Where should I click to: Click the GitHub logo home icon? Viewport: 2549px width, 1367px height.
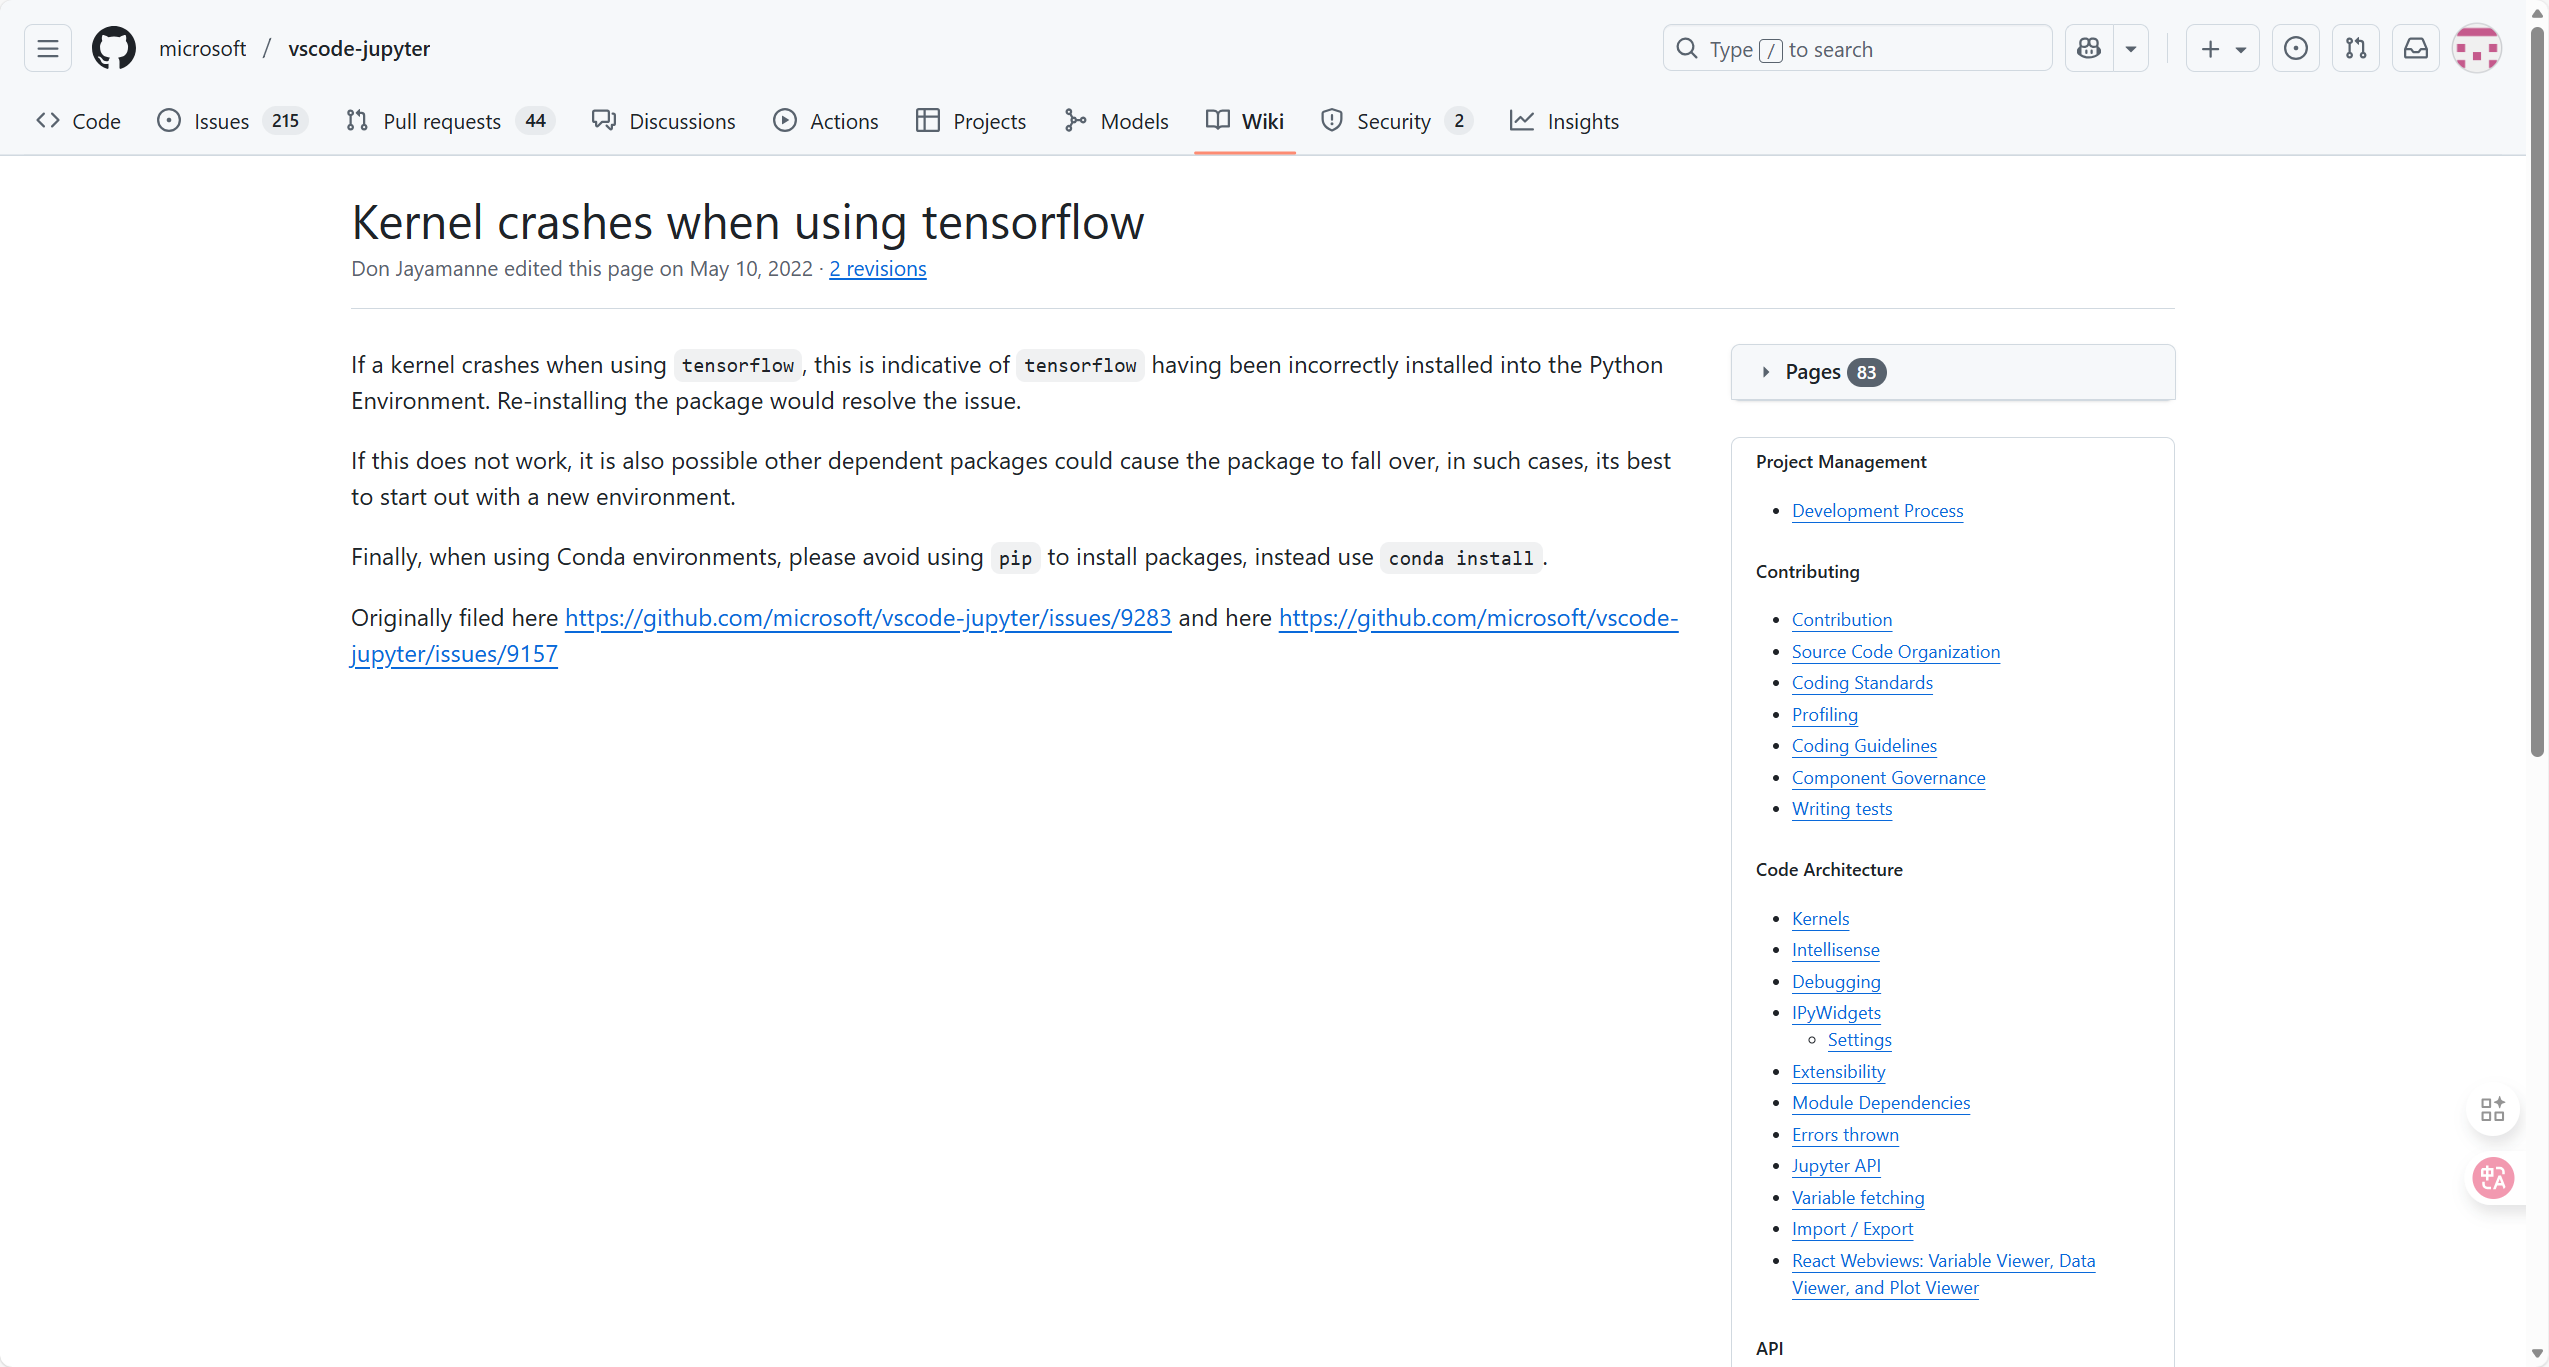point(114,49)
